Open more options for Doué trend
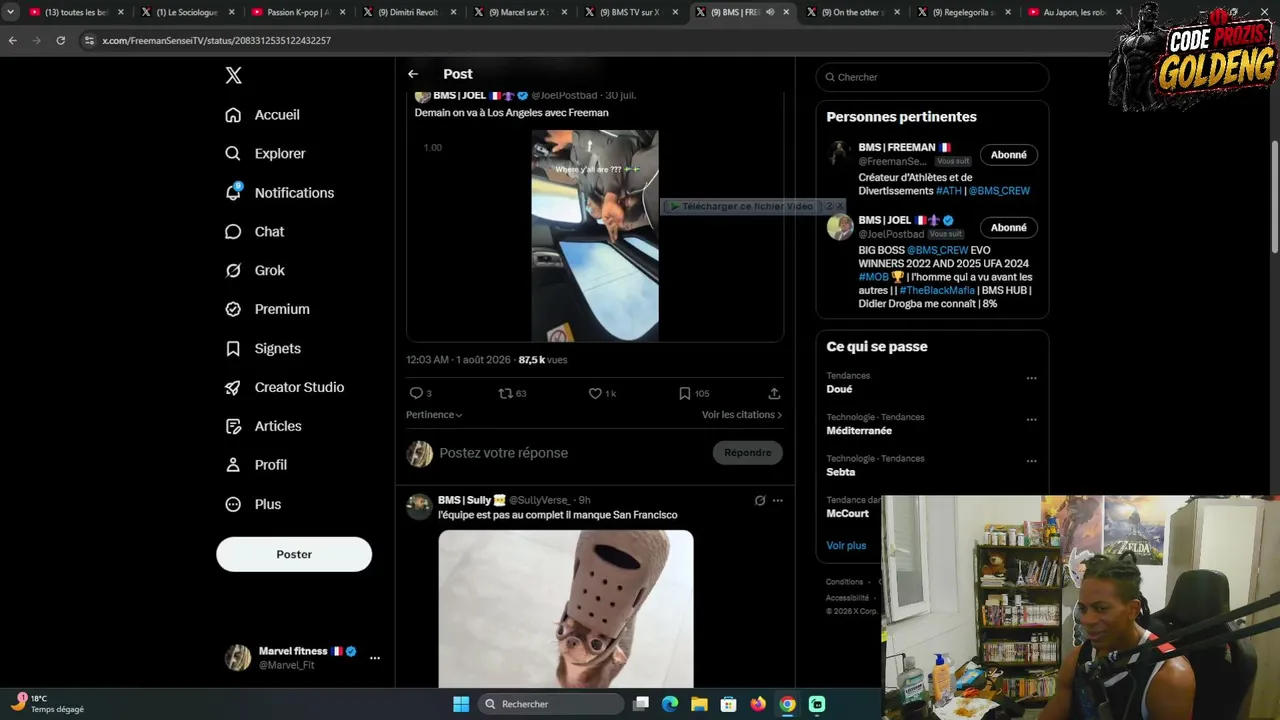Viewport: 1280px width, 720px height. 1031,378
